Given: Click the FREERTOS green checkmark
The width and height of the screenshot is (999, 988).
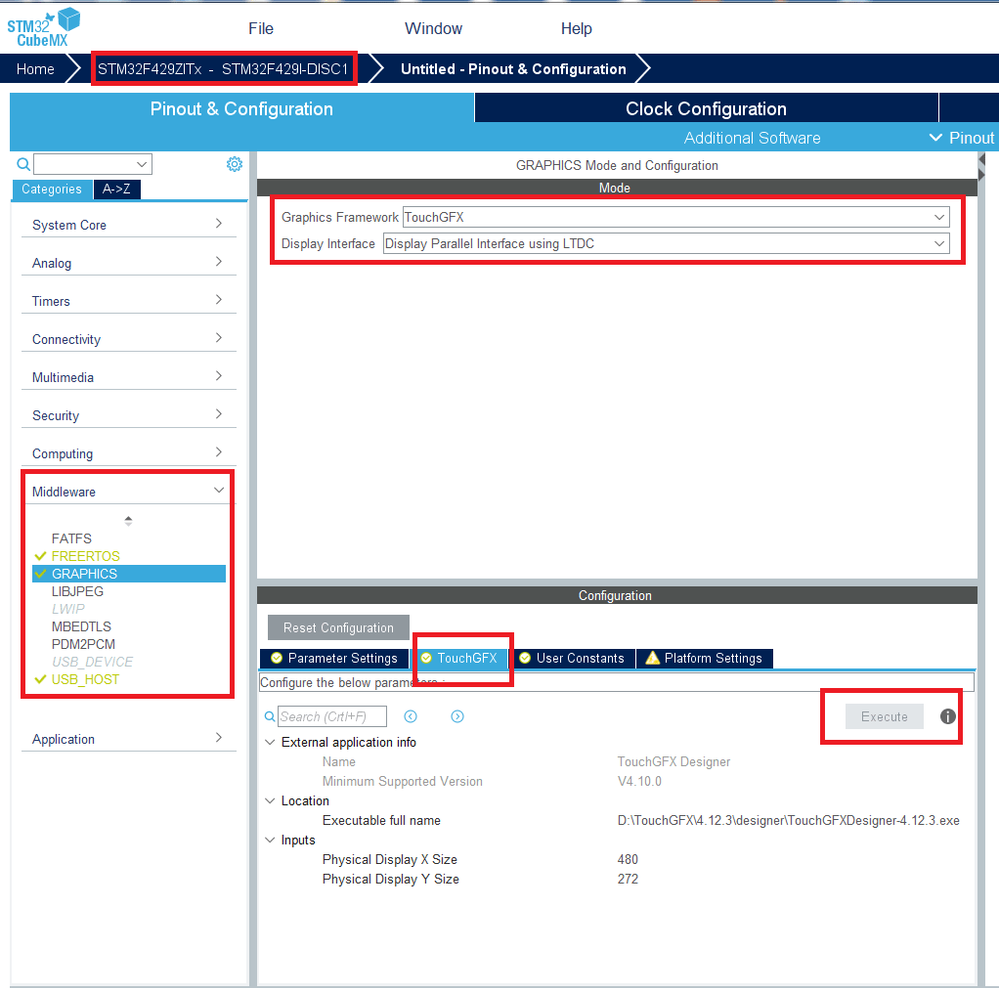Looking at the screenshot, I should click(x=41, y=556).
